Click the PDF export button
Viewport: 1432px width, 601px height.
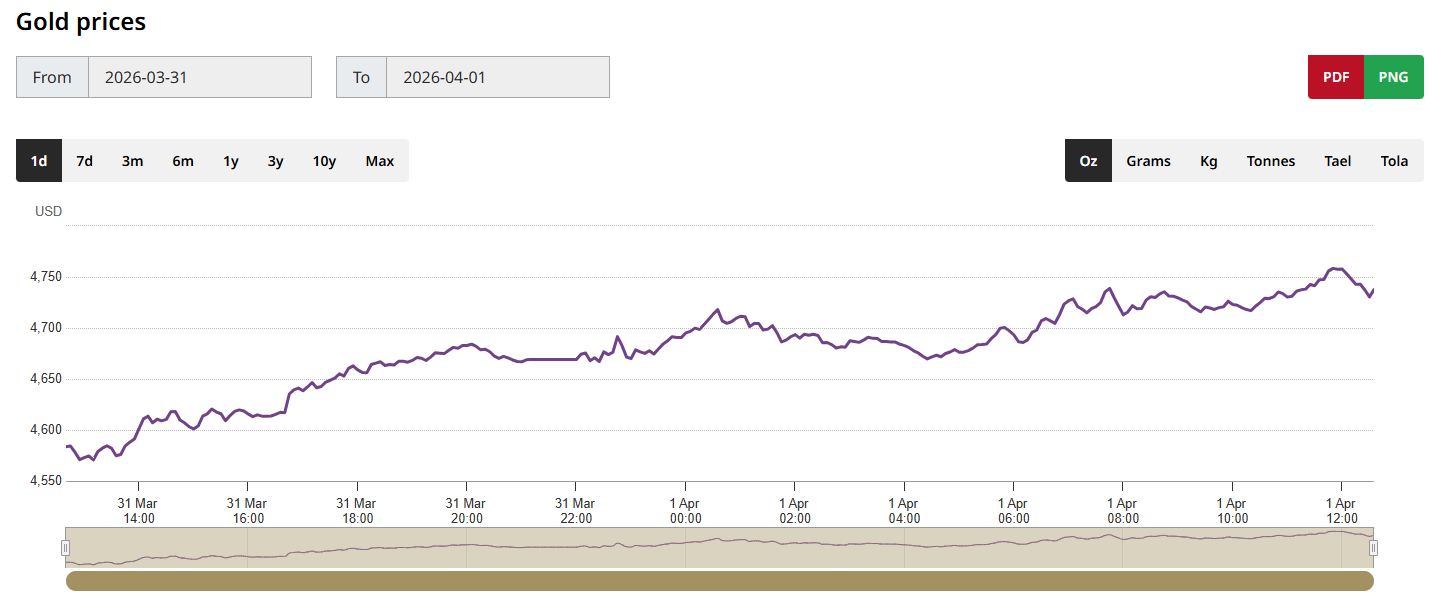[1336, 77]
